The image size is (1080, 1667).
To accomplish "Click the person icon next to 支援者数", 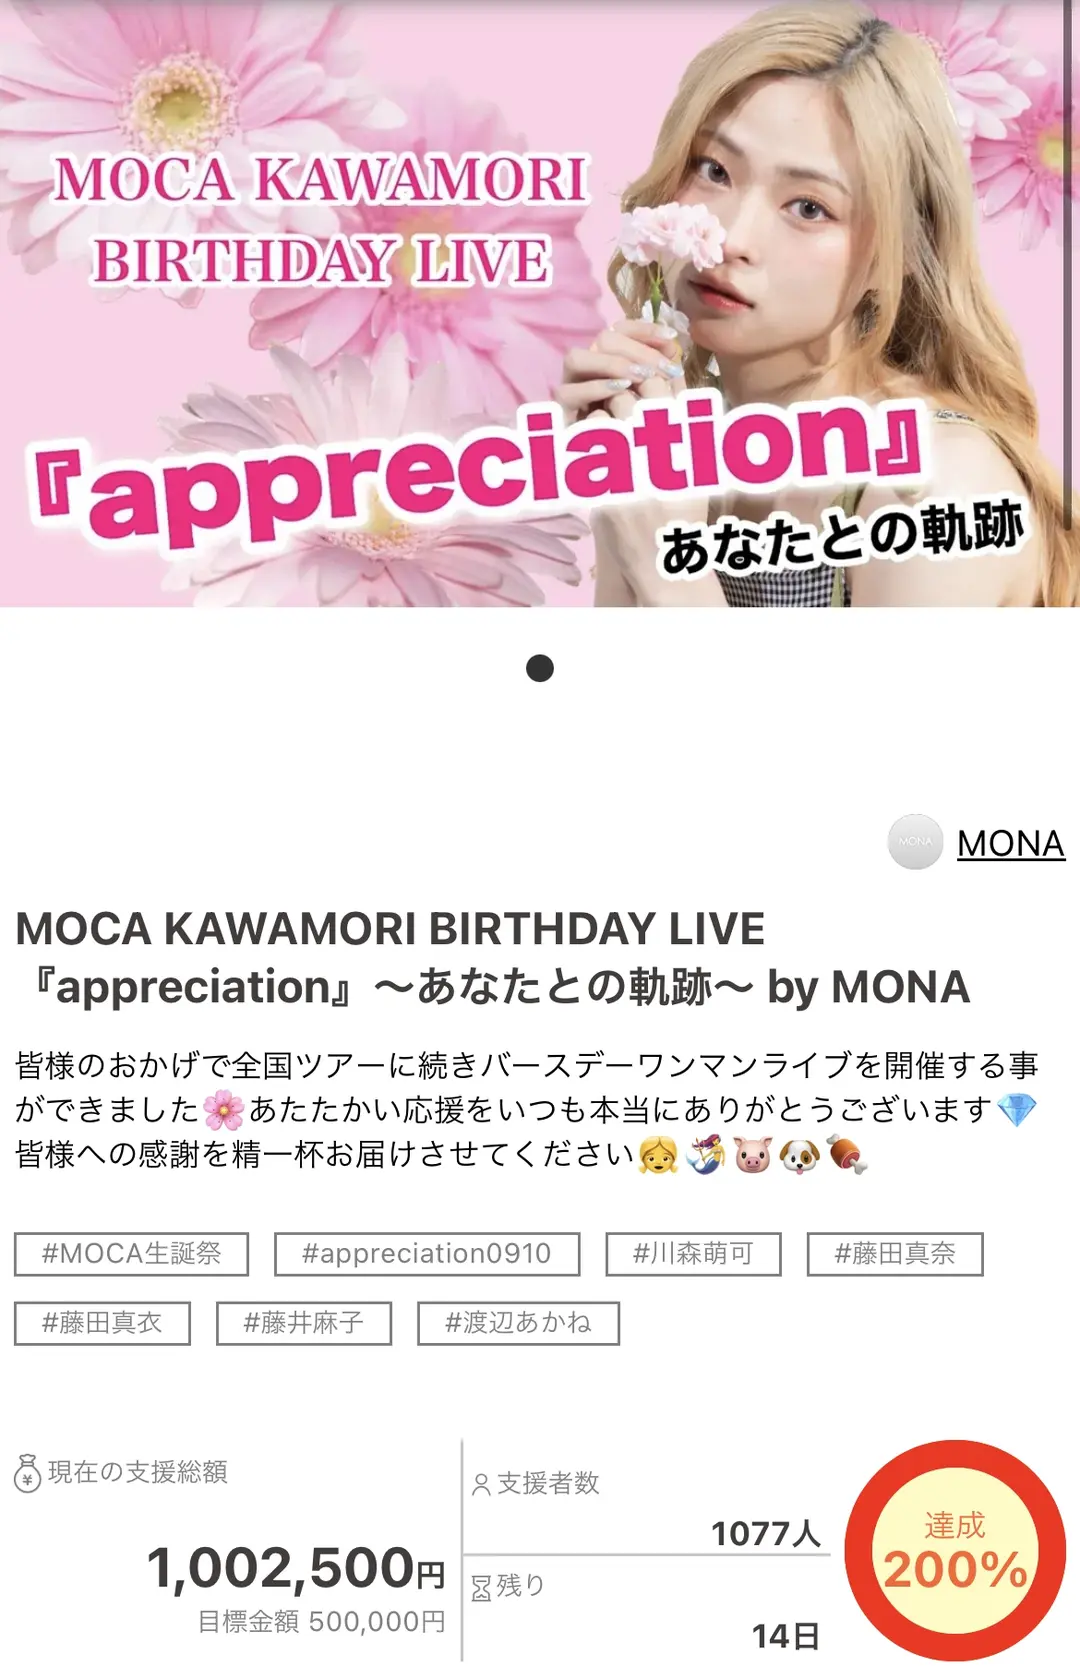I will click(481, 1484).
